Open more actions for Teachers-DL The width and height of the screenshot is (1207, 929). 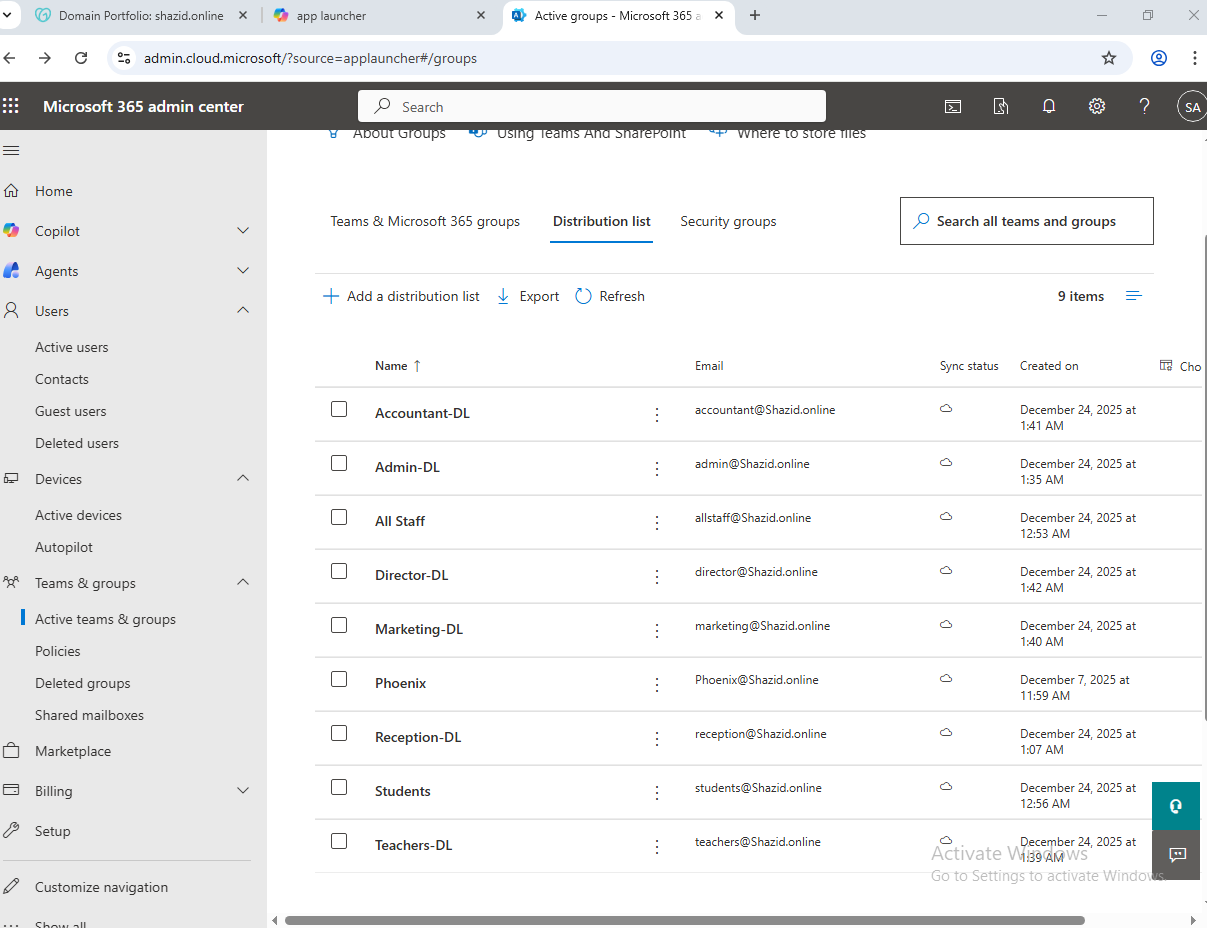coord(657,846)
